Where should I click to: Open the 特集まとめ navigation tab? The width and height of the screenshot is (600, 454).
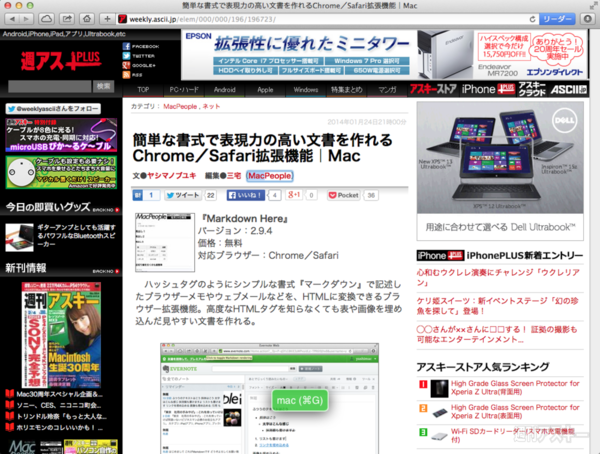coord(347,90)
